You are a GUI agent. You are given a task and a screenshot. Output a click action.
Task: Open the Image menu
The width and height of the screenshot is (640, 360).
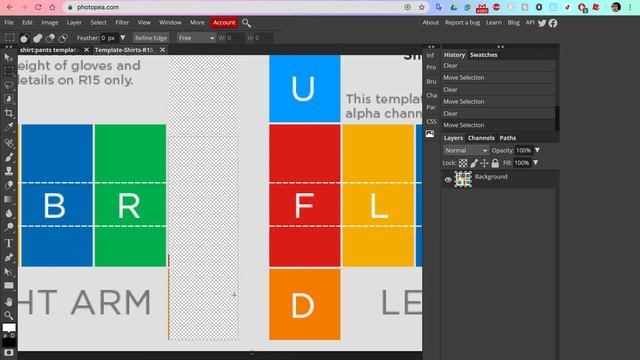pyautogui.click(x=50, y=22)
